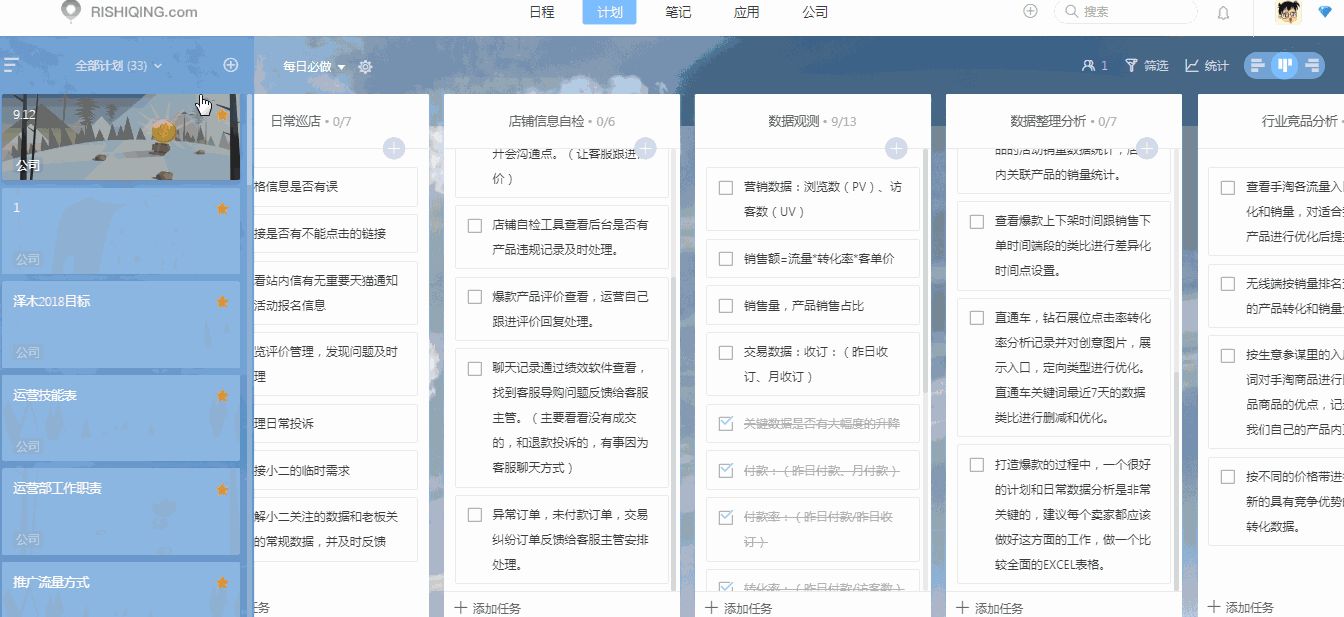Open the 统计 statistics view
The width and height of the screenshot is (1344, 617).
point(1203,65)
